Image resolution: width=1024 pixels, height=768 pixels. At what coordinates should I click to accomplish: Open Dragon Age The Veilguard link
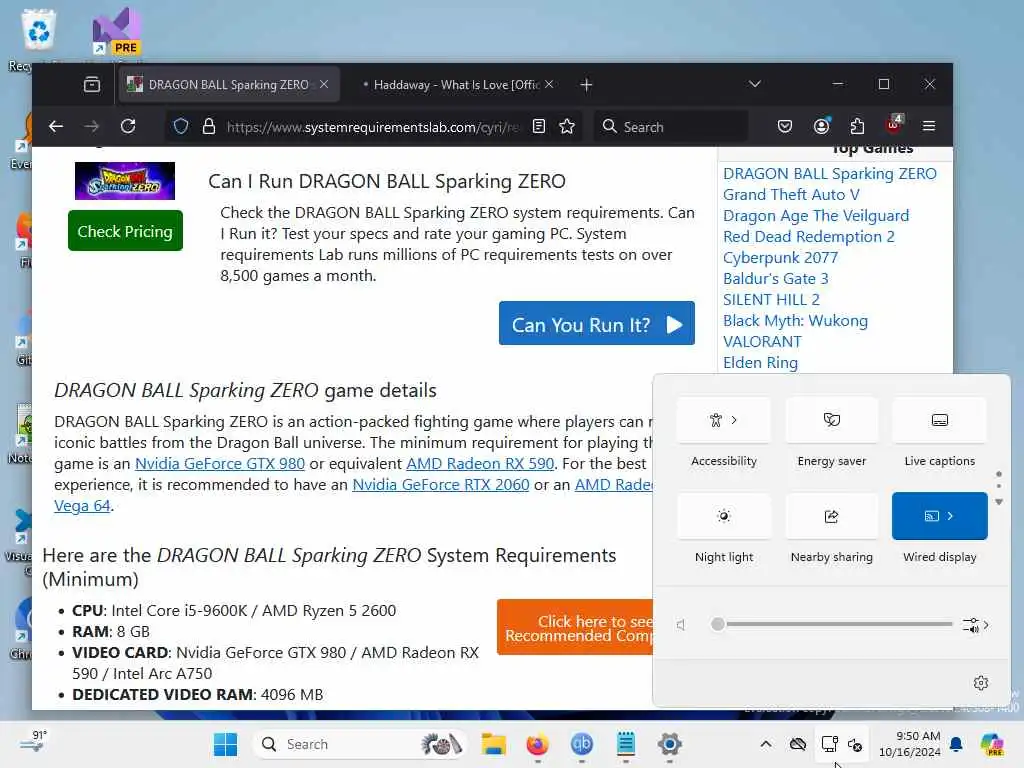816,216
